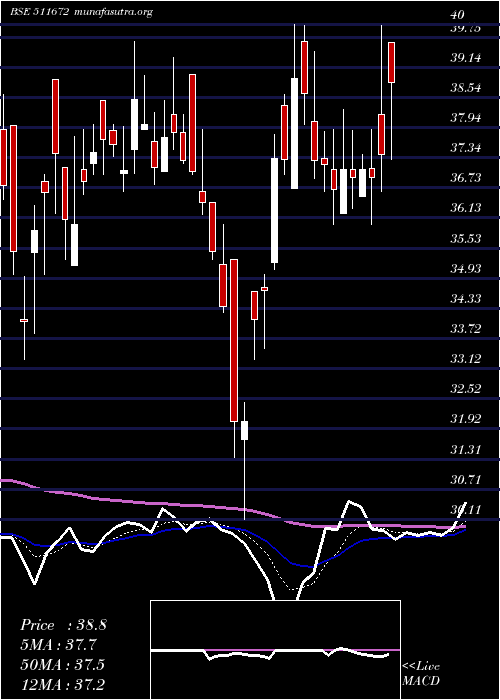
Task: Select the tall red candle at the lowest dip
Action: [x=234, y=340]
